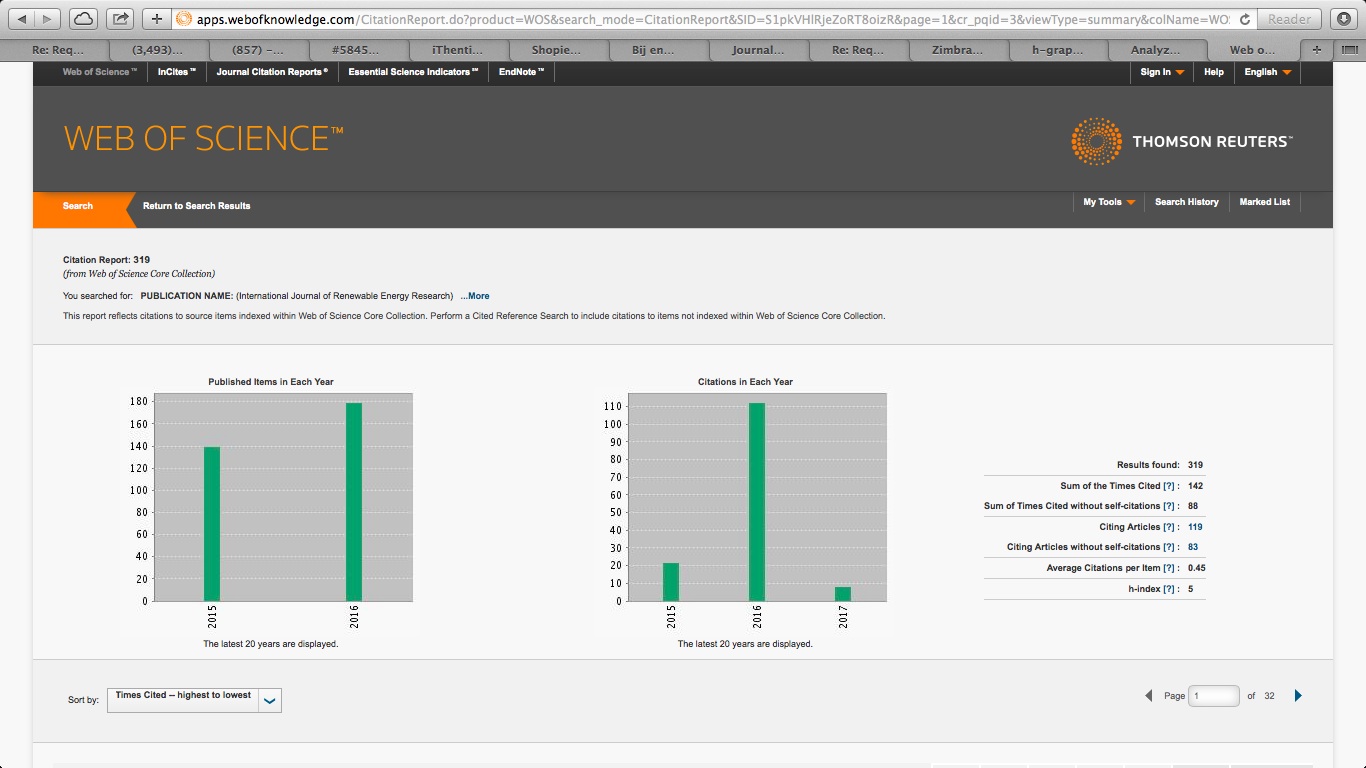Reload page with the refresh arrow icon
Image resolution: width=1366 pixels, height=768 pixels.
click(1244, 19)
